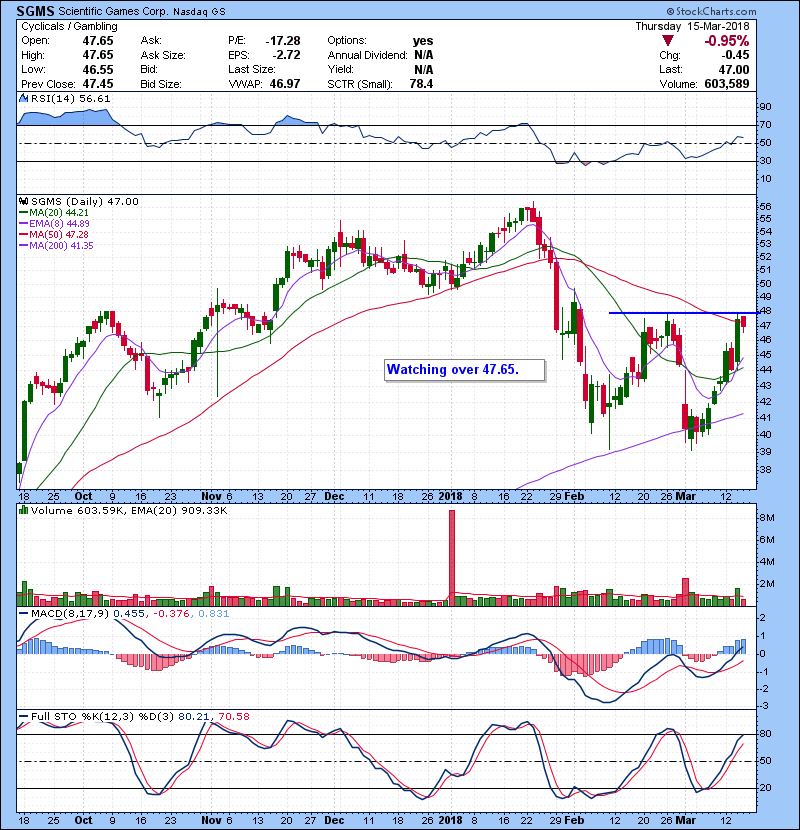Click the RSI(14) panel chart icon

23,98
